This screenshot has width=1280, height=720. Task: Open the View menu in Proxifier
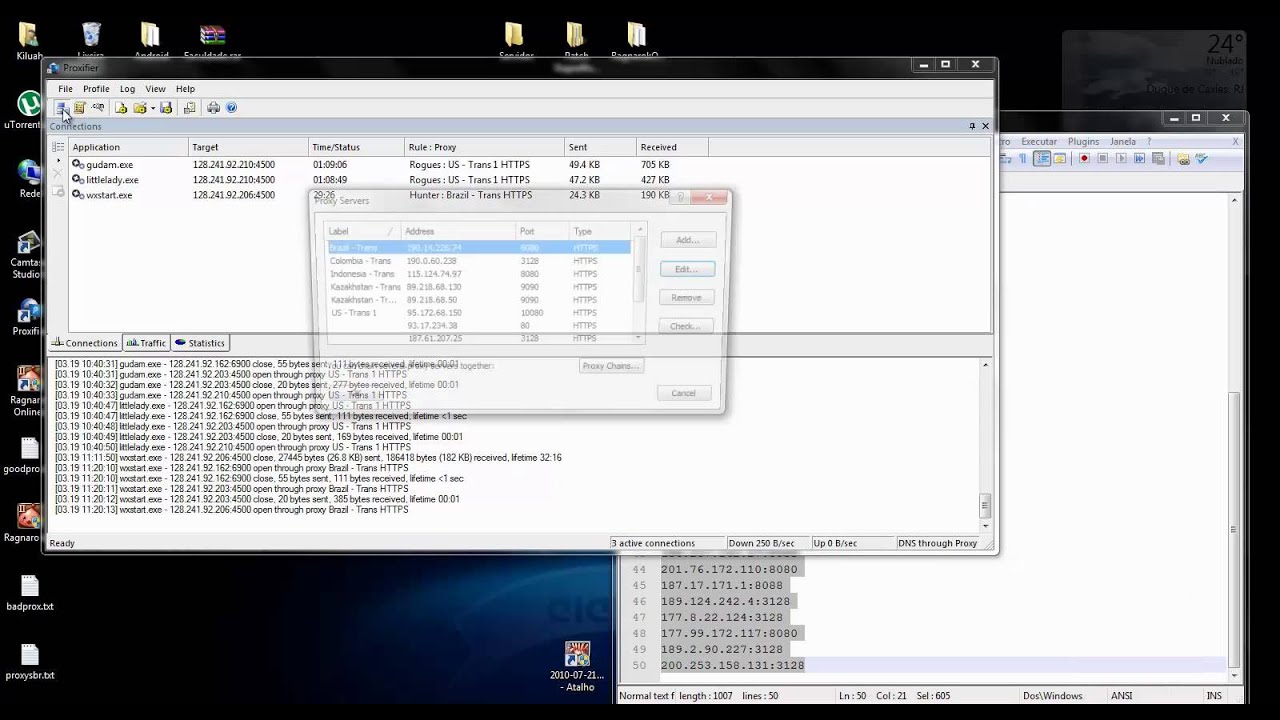click(155, 89)
